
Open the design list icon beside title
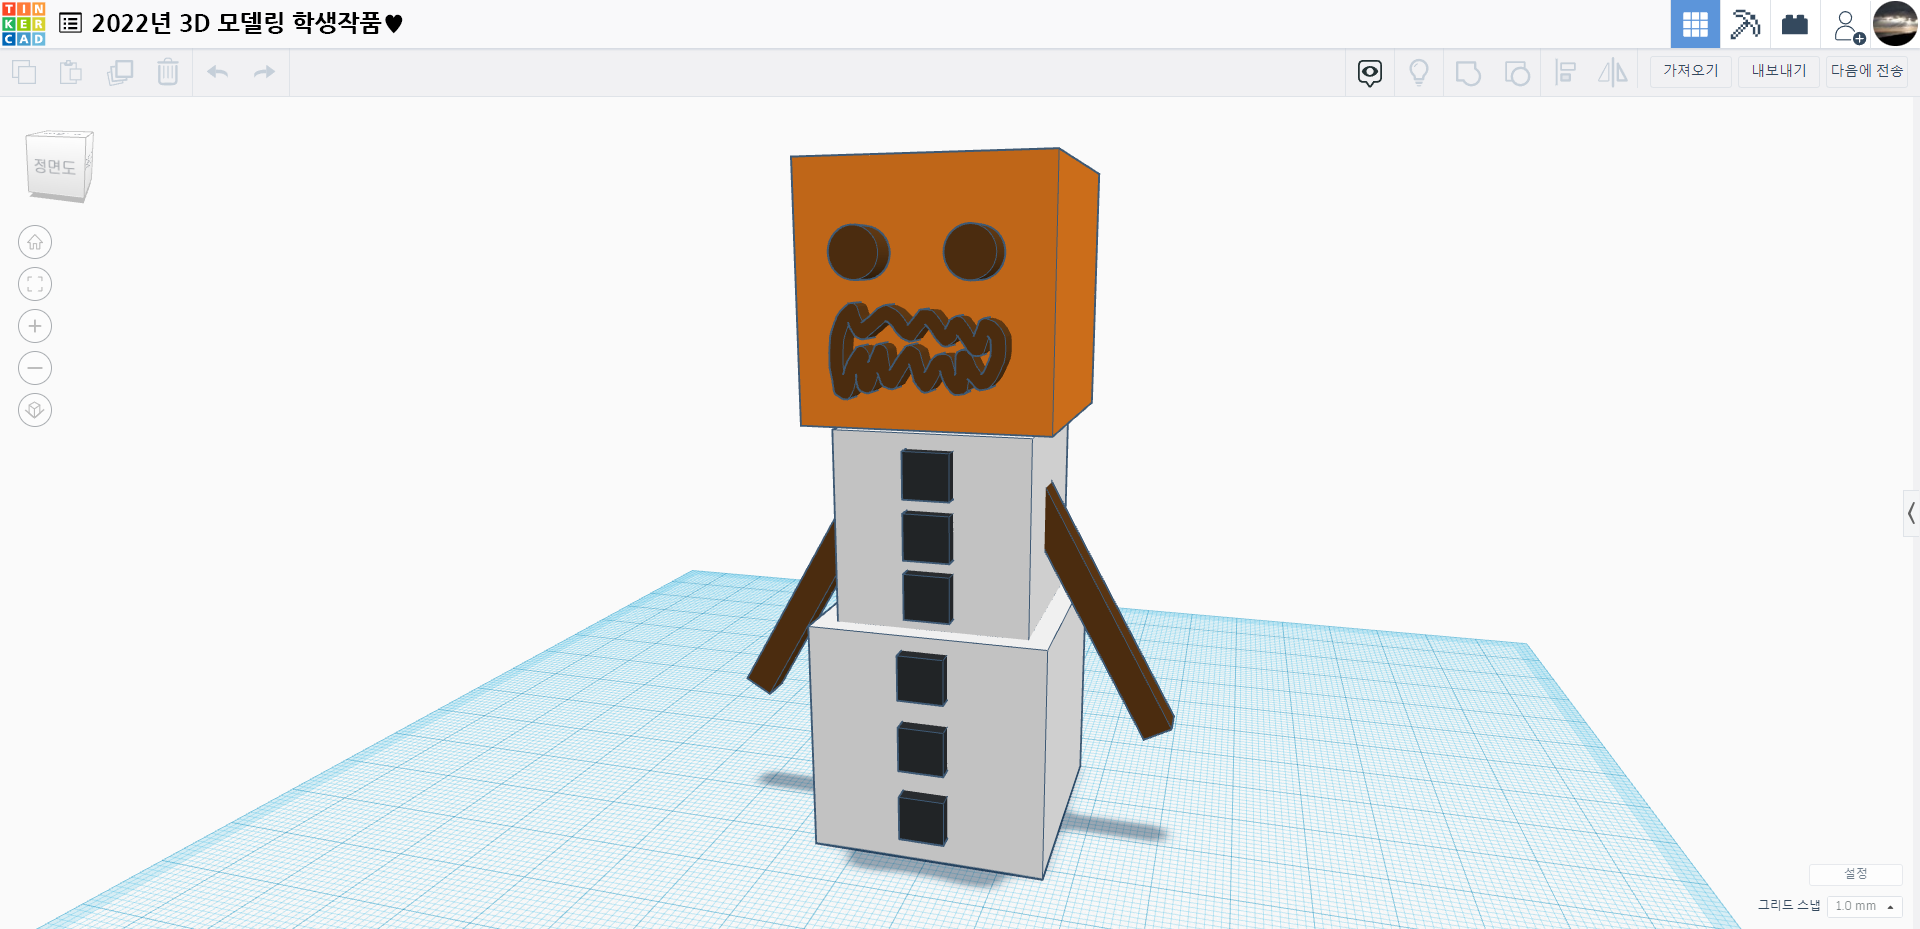click(70, 23)
